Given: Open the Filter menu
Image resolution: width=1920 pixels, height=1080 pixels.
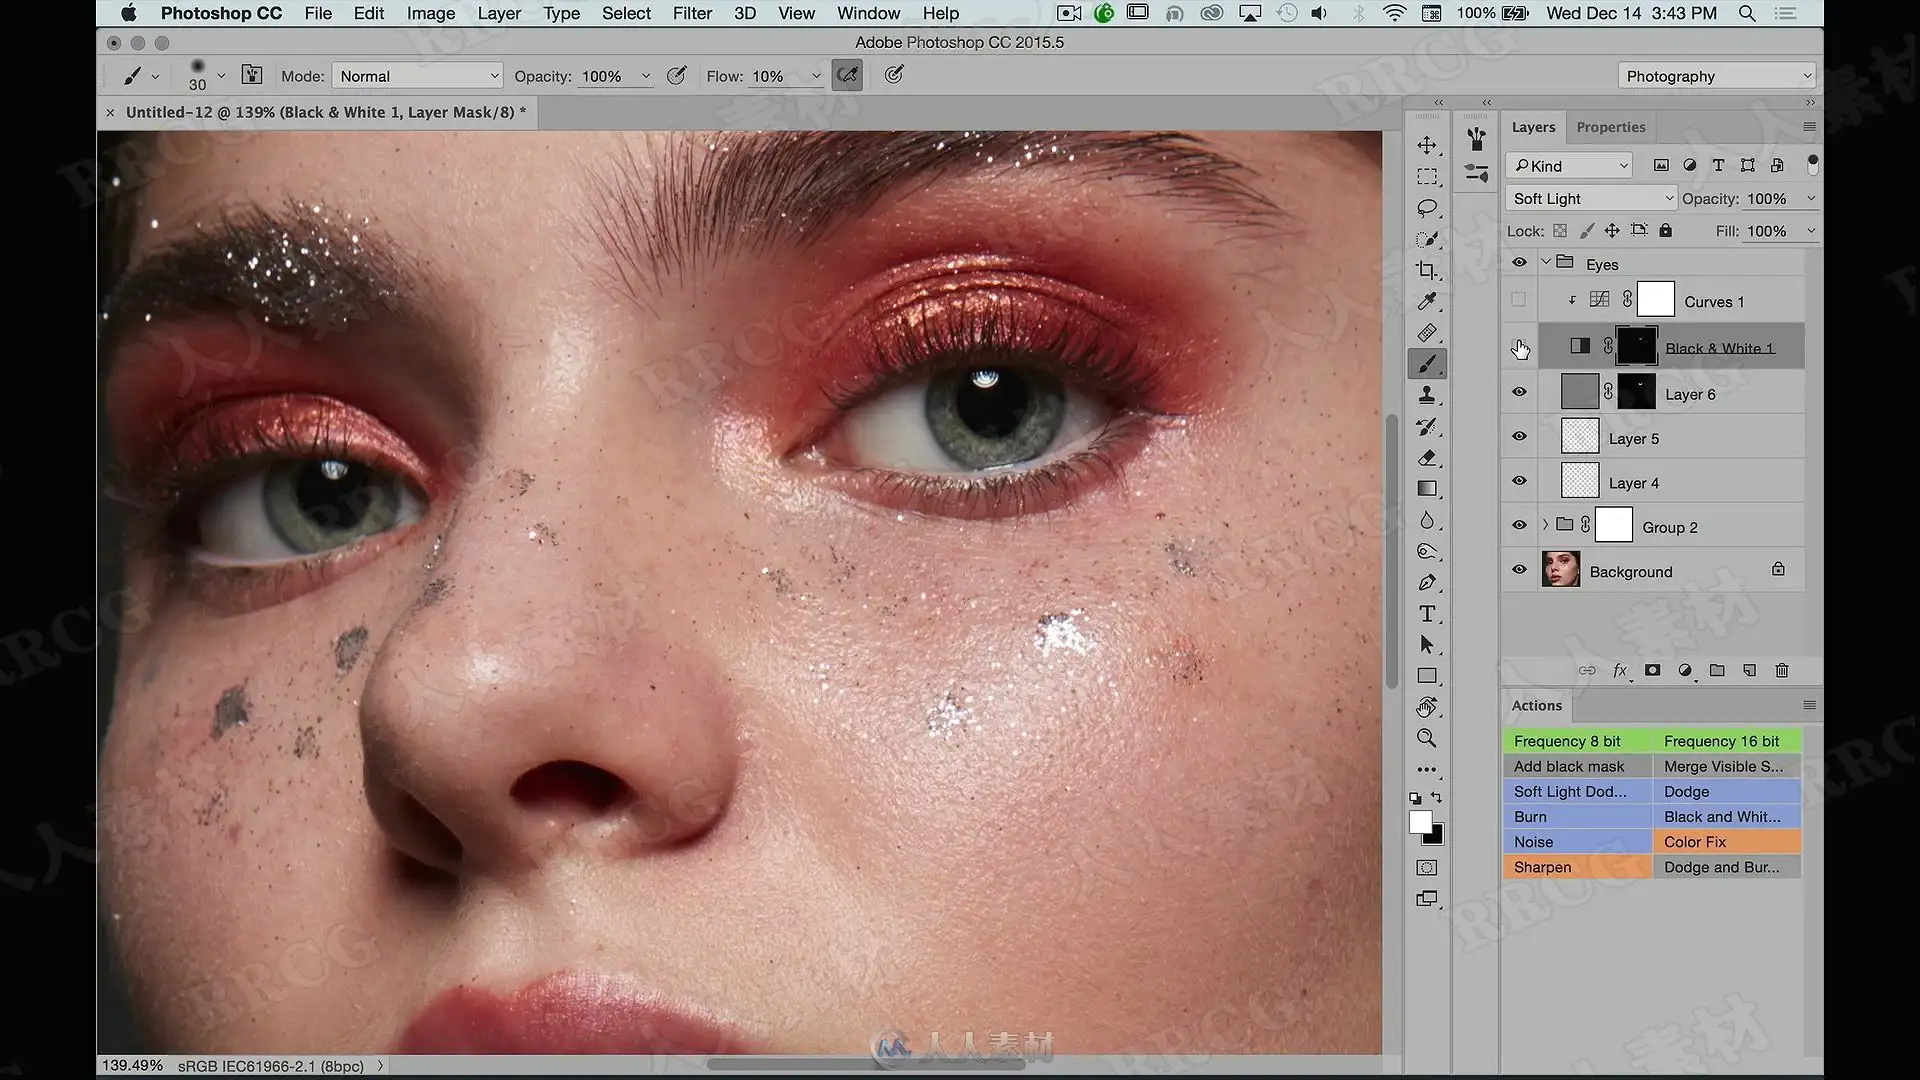Looking at the screenshot, I should pyautogui.click(x=692, y=13).
